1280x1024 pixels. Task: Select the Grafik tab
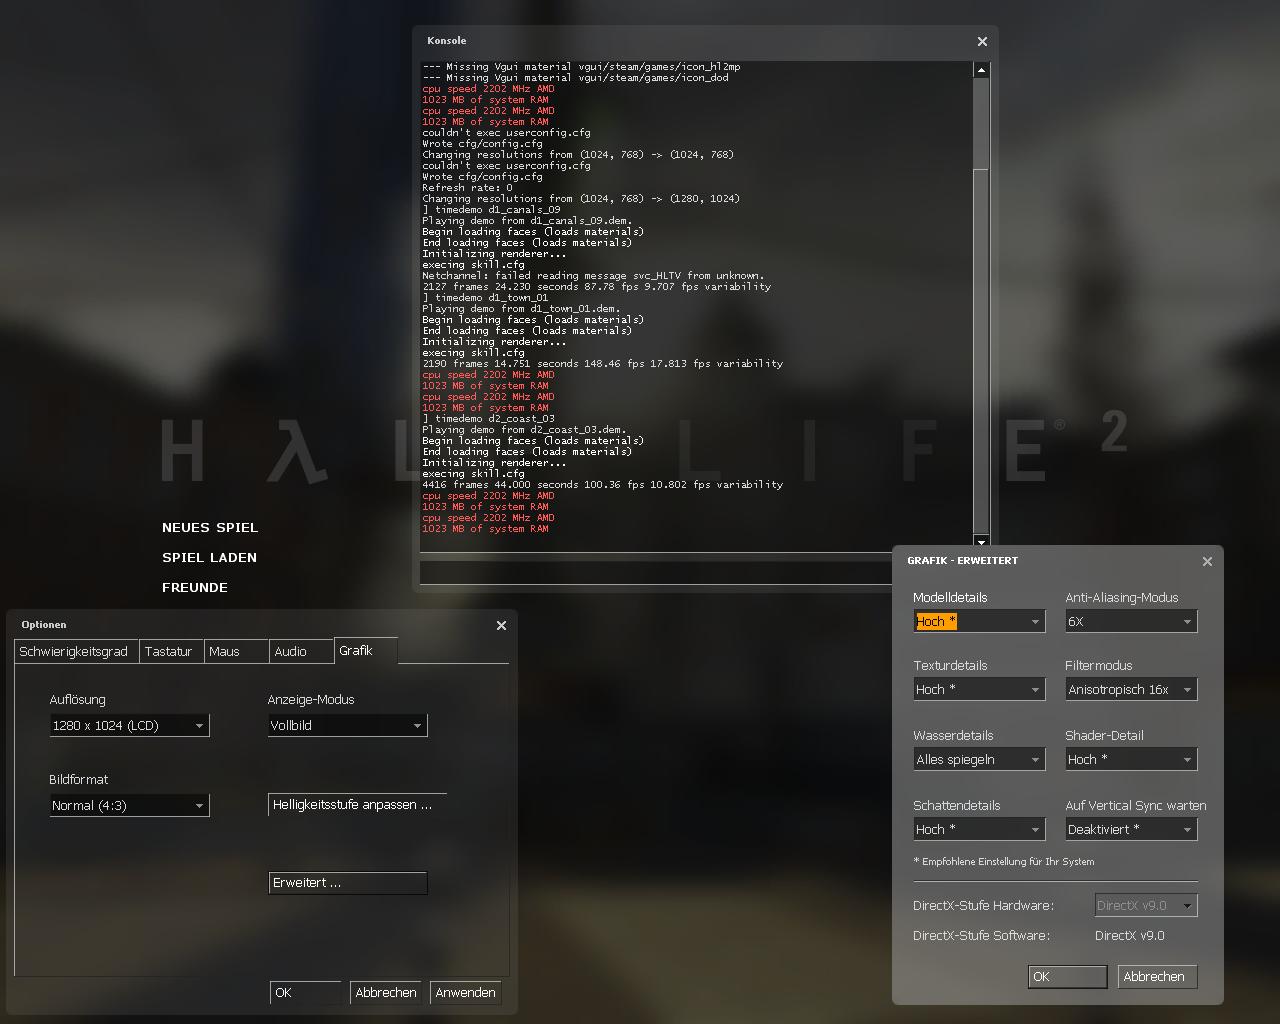click(366, 650)
